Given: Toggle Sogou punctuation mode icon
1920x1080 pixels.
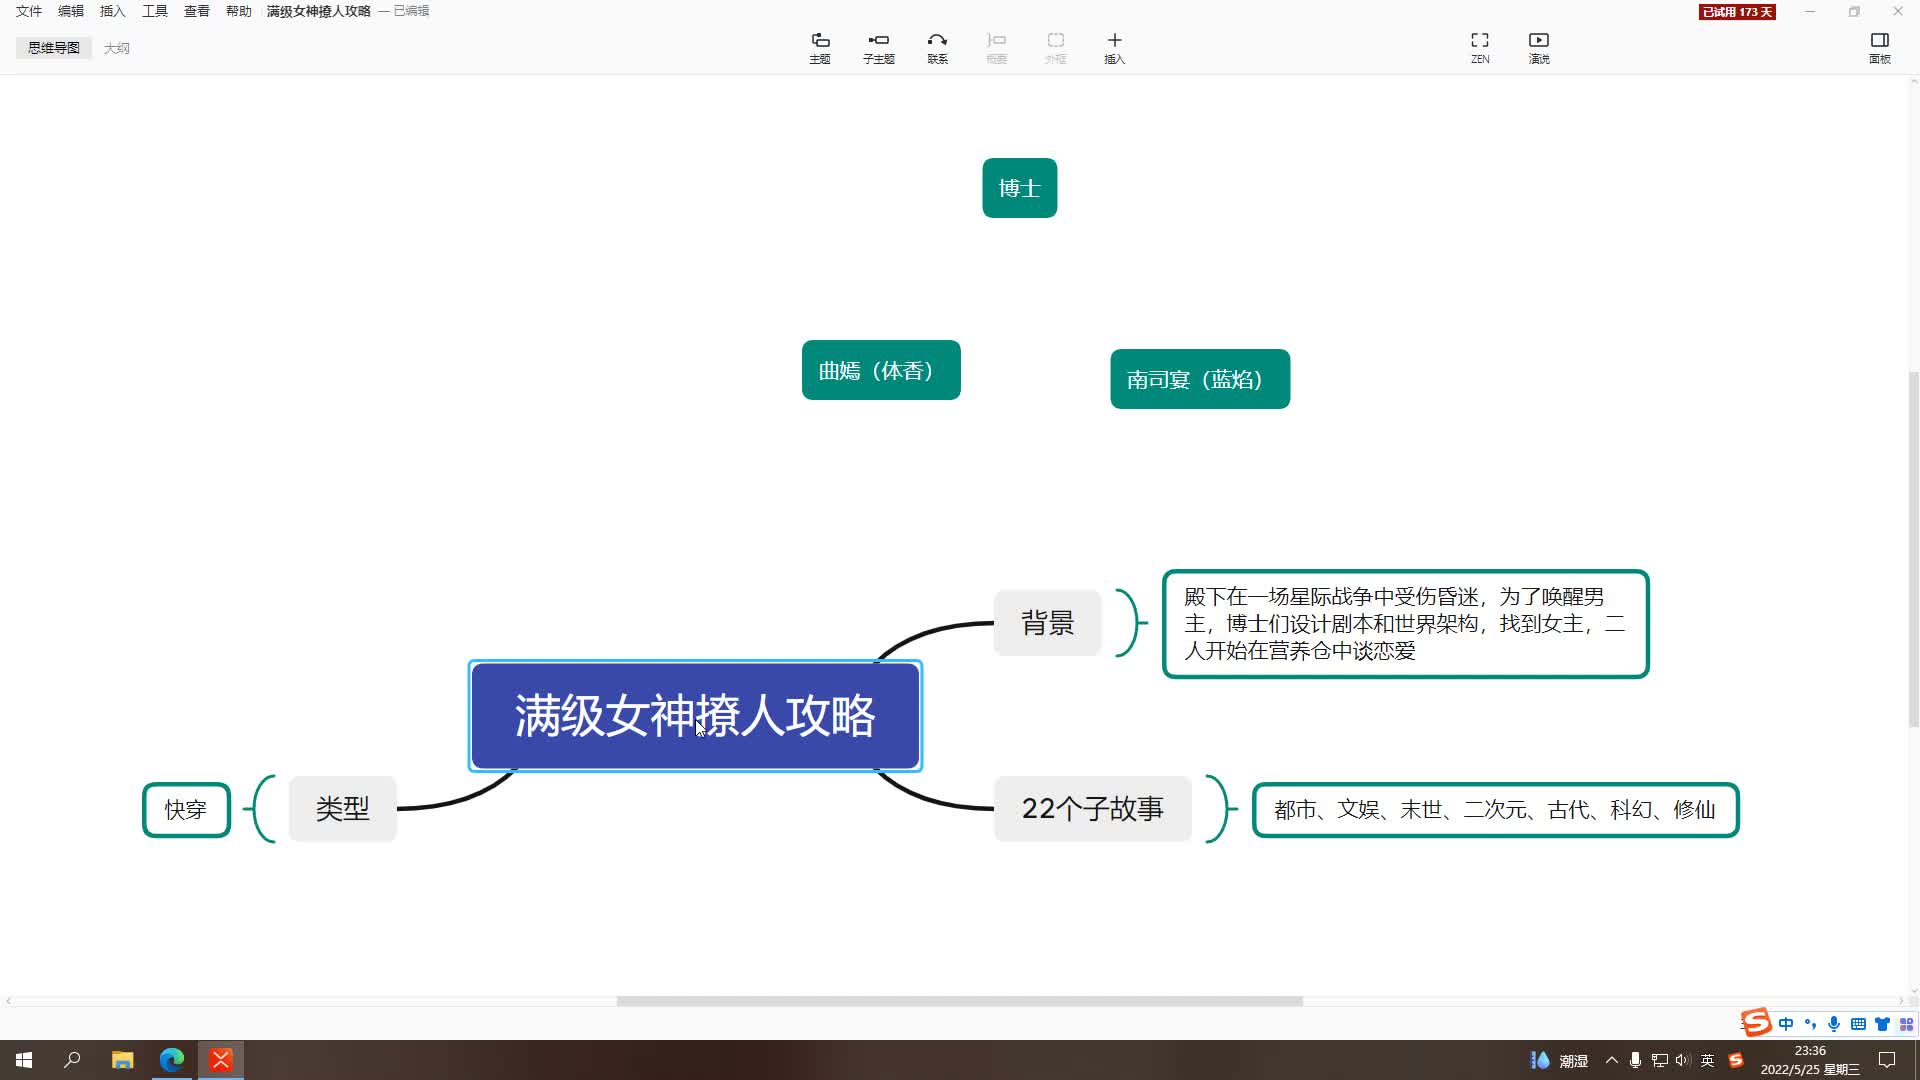Looking at the screenshot, I should [1810, 1024].
